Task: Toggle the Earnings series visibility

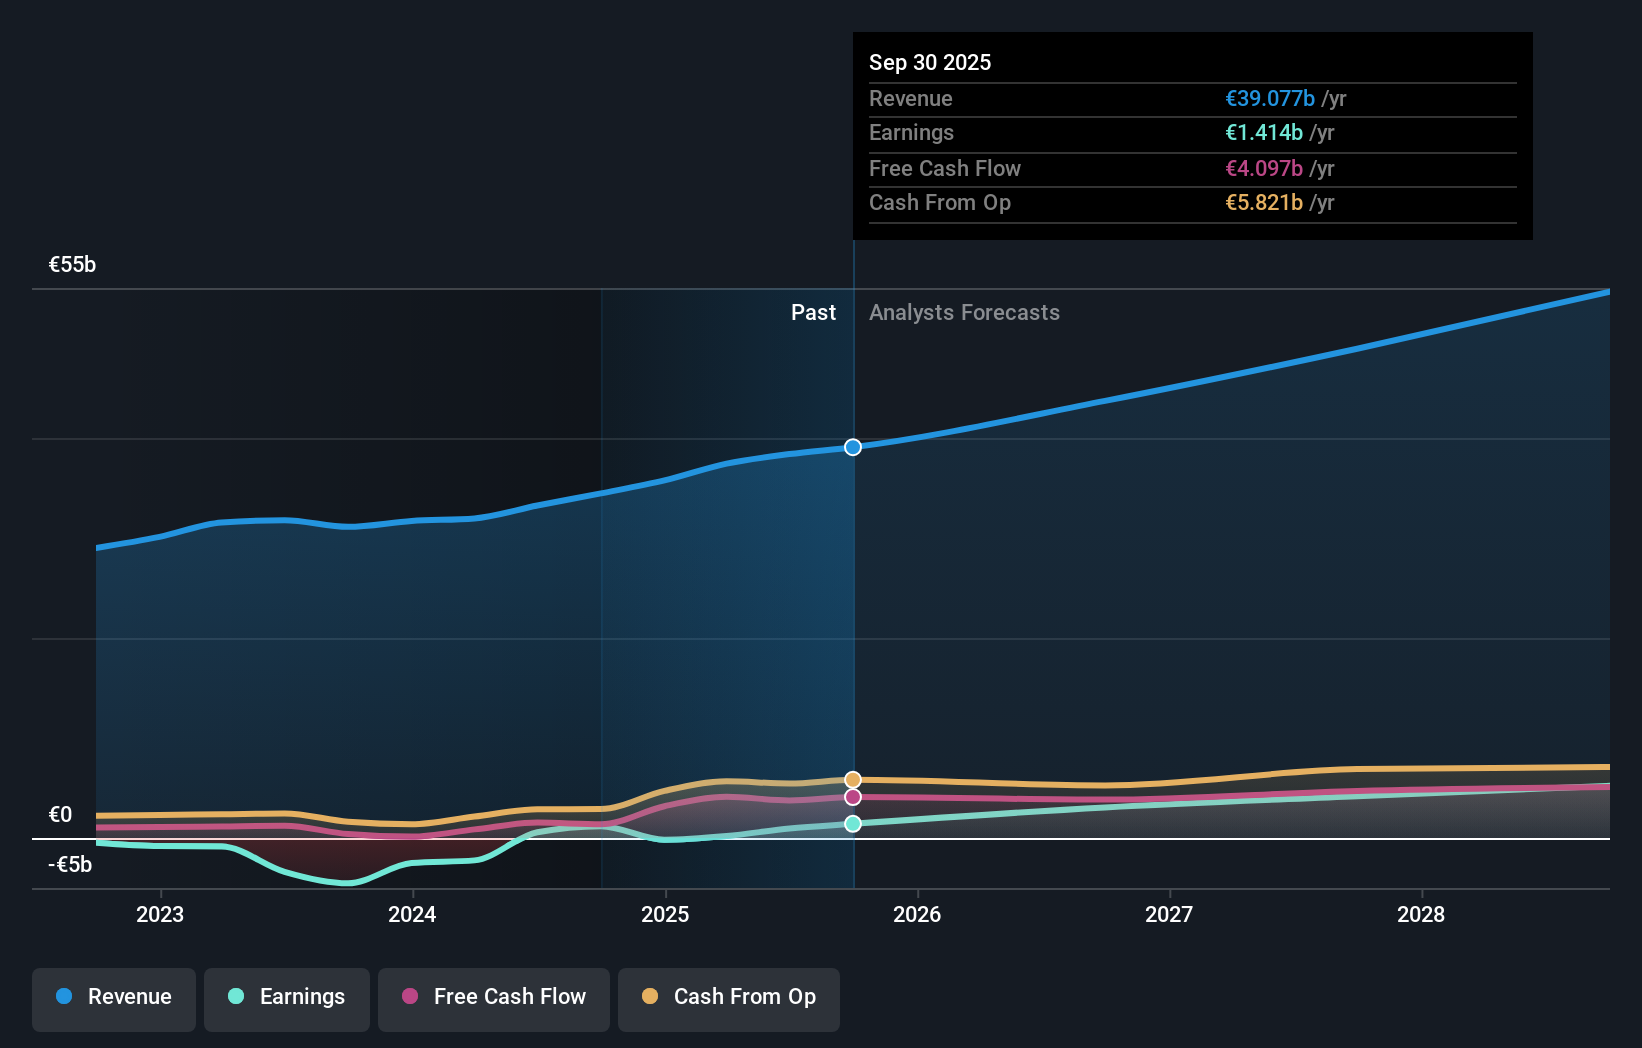Action: pos(287,998)
